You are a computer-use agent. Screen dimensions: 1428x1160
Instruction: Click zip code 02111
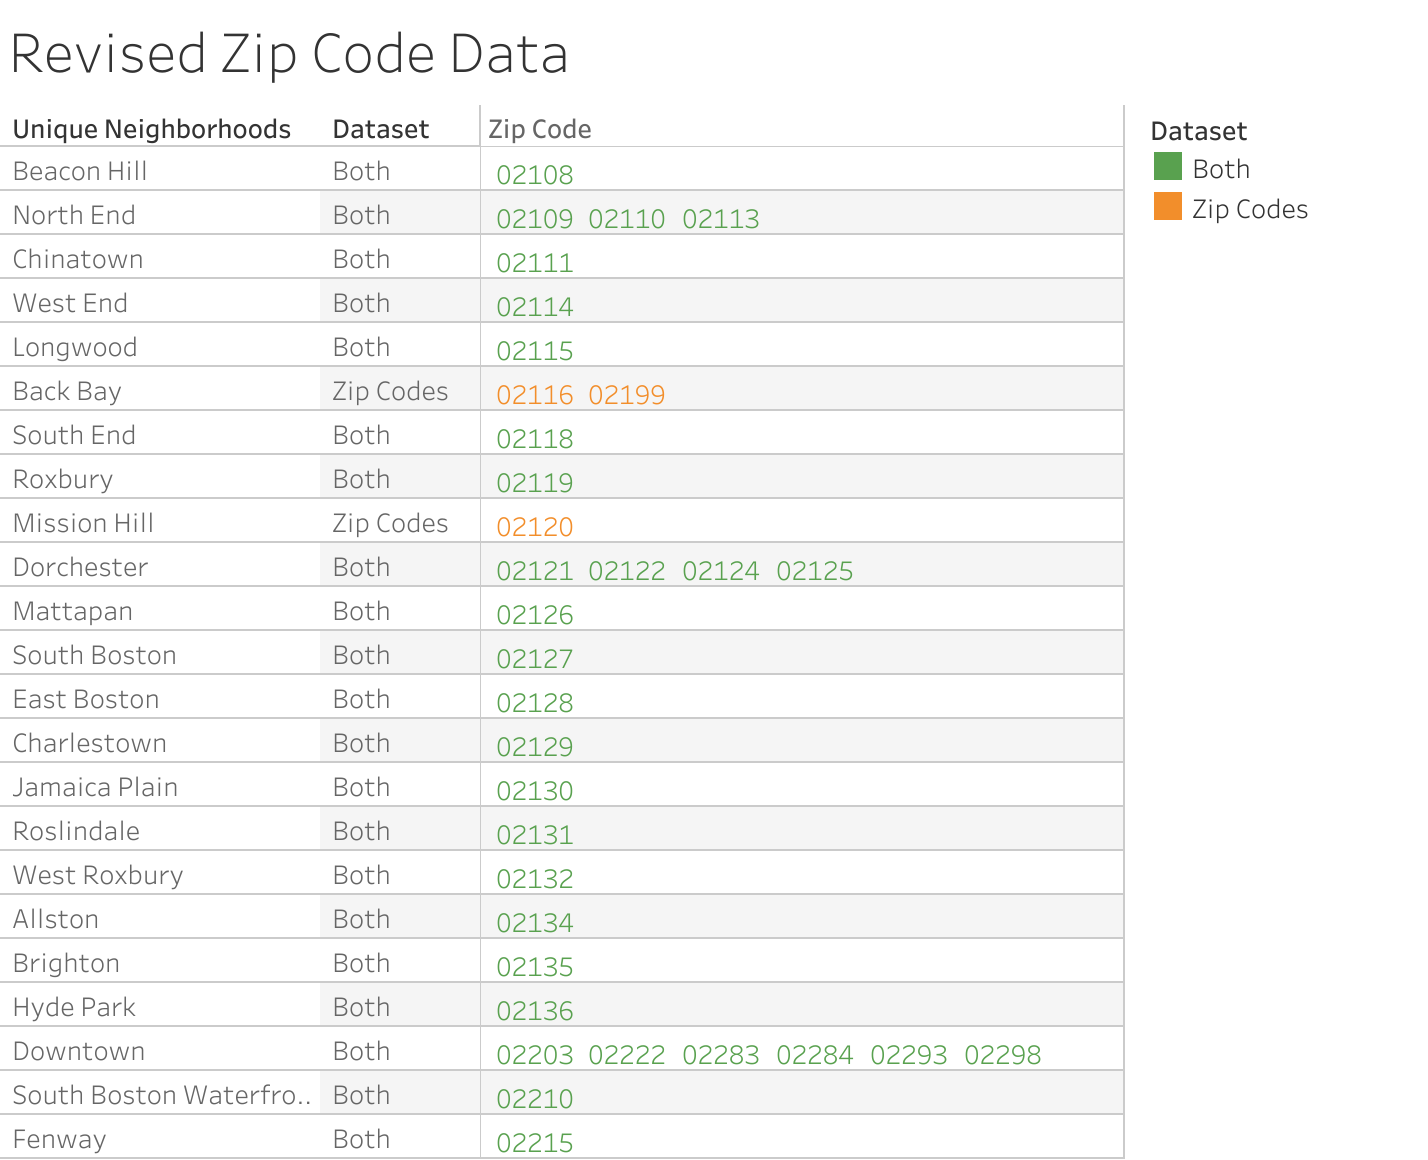pyautogui.click(x=535, y=263)
